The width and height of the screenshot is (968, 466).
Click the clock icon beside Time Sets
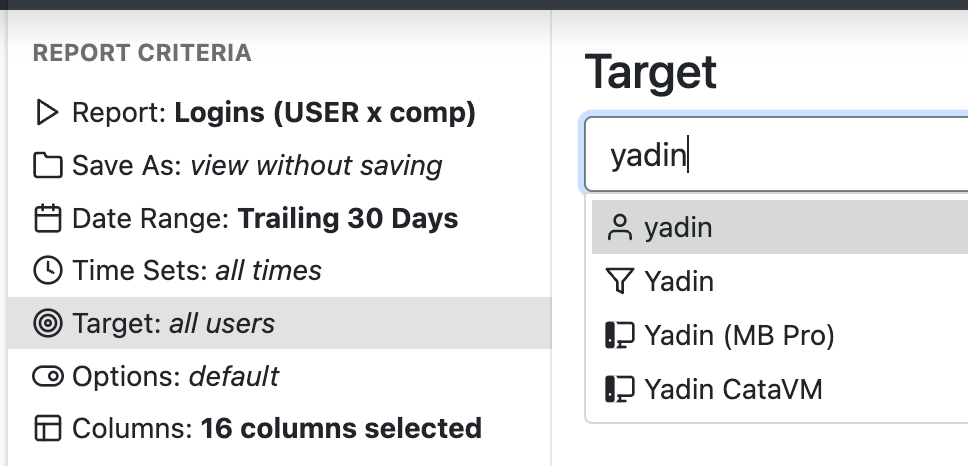[x=47, y=271]
